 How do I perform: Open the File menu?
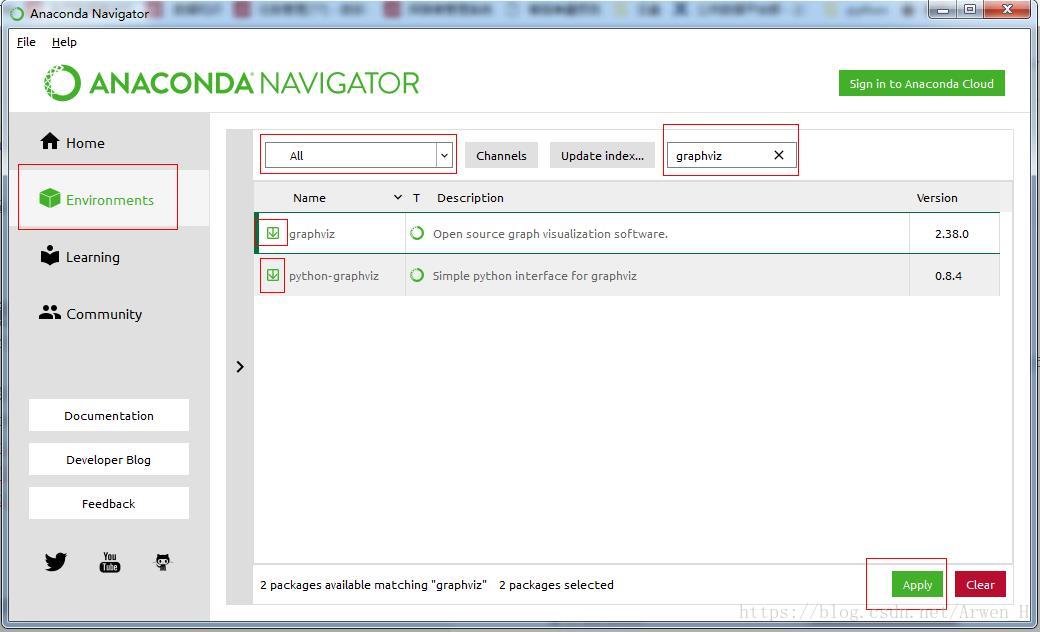coord(26,42)
